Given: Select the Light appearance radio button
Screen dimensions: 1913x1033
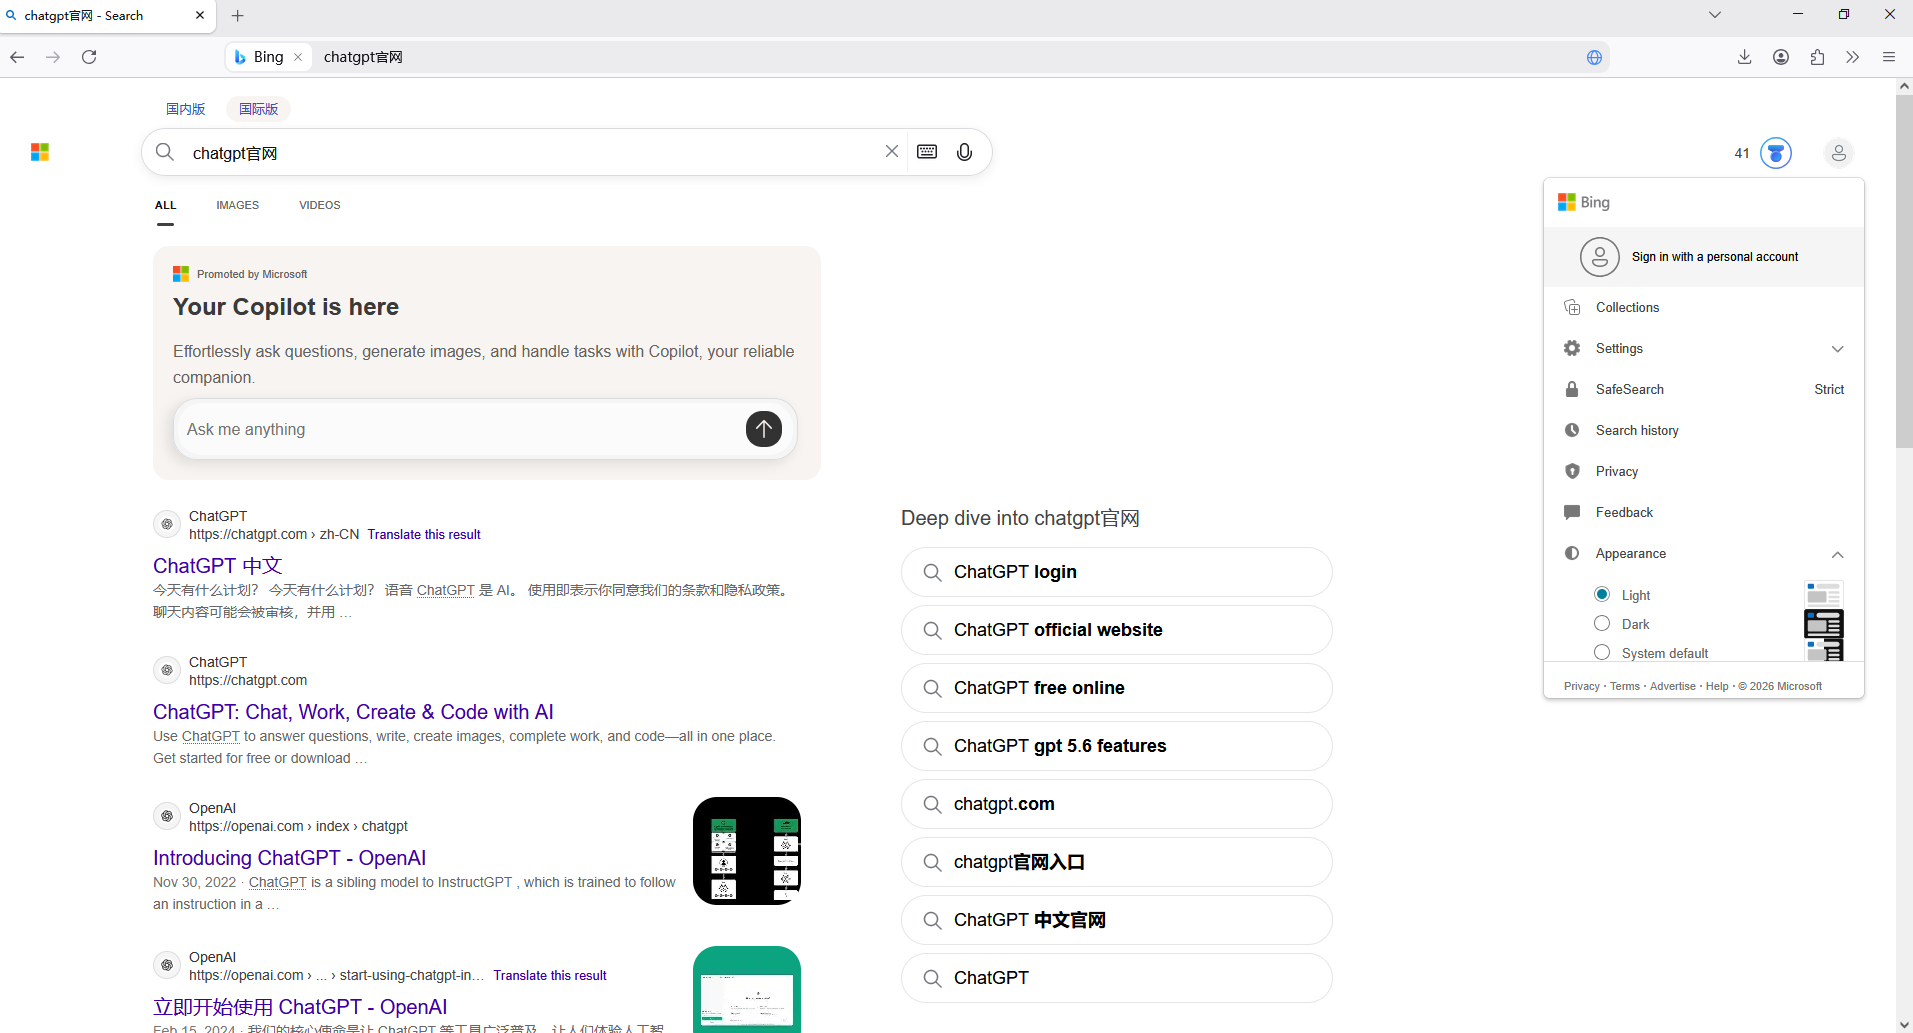Looking at the screenshot, I should tap(1602, 594).
